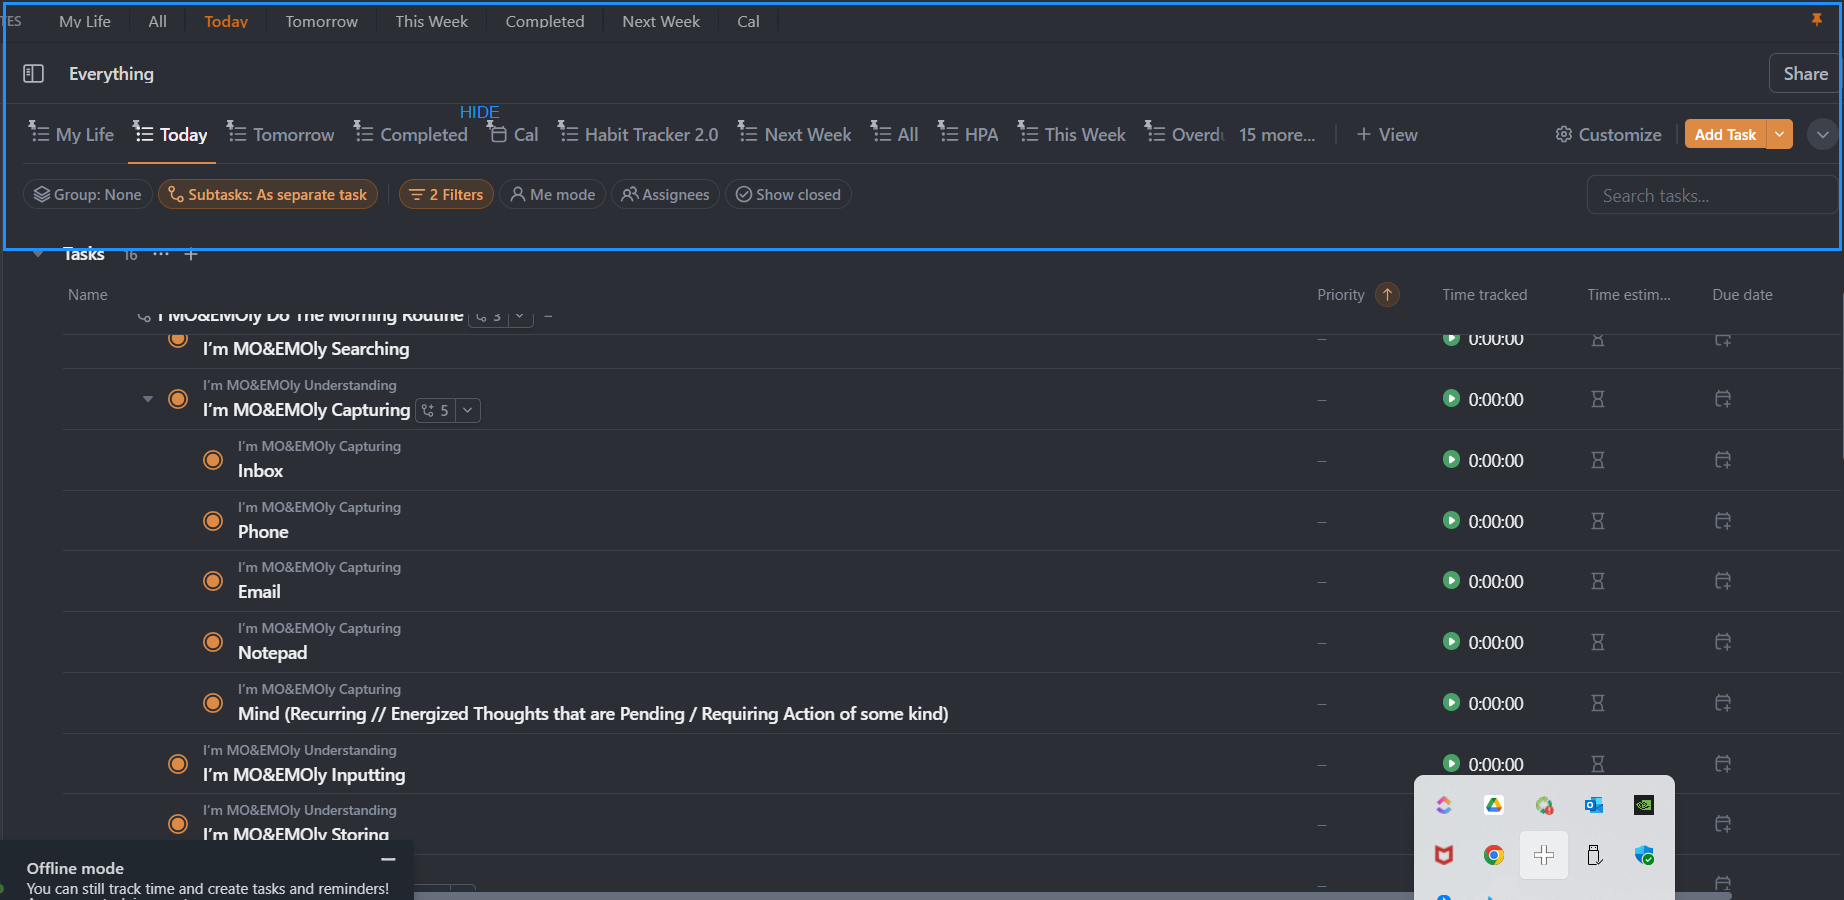The width and height of the screenshot is (1844, 900).
Task: Start the time tracker for Phone task
Action: [x=1451, y=520]
